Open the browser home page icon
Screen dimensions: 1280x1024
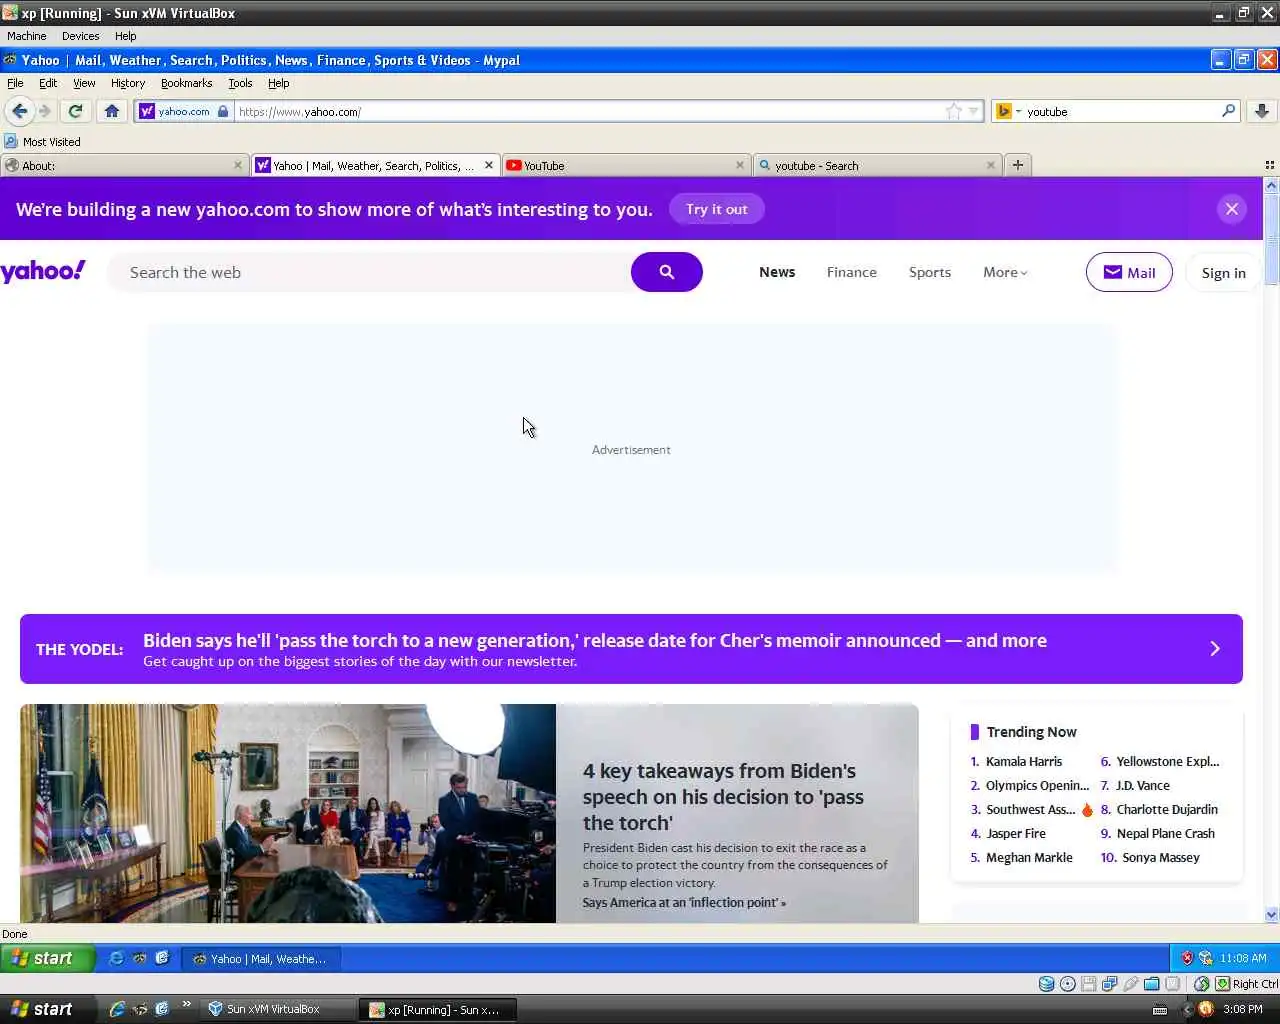(x=112, y=111)
